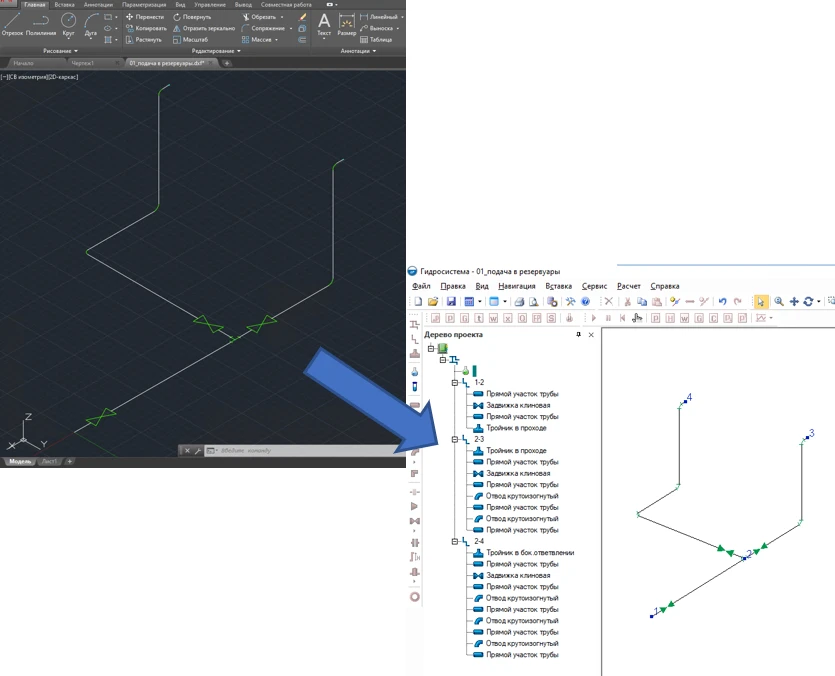The width and height of the screenshot is (835, 676).
Task: Click the Save icon in Гидросистема toolbar
Action: 451,301
